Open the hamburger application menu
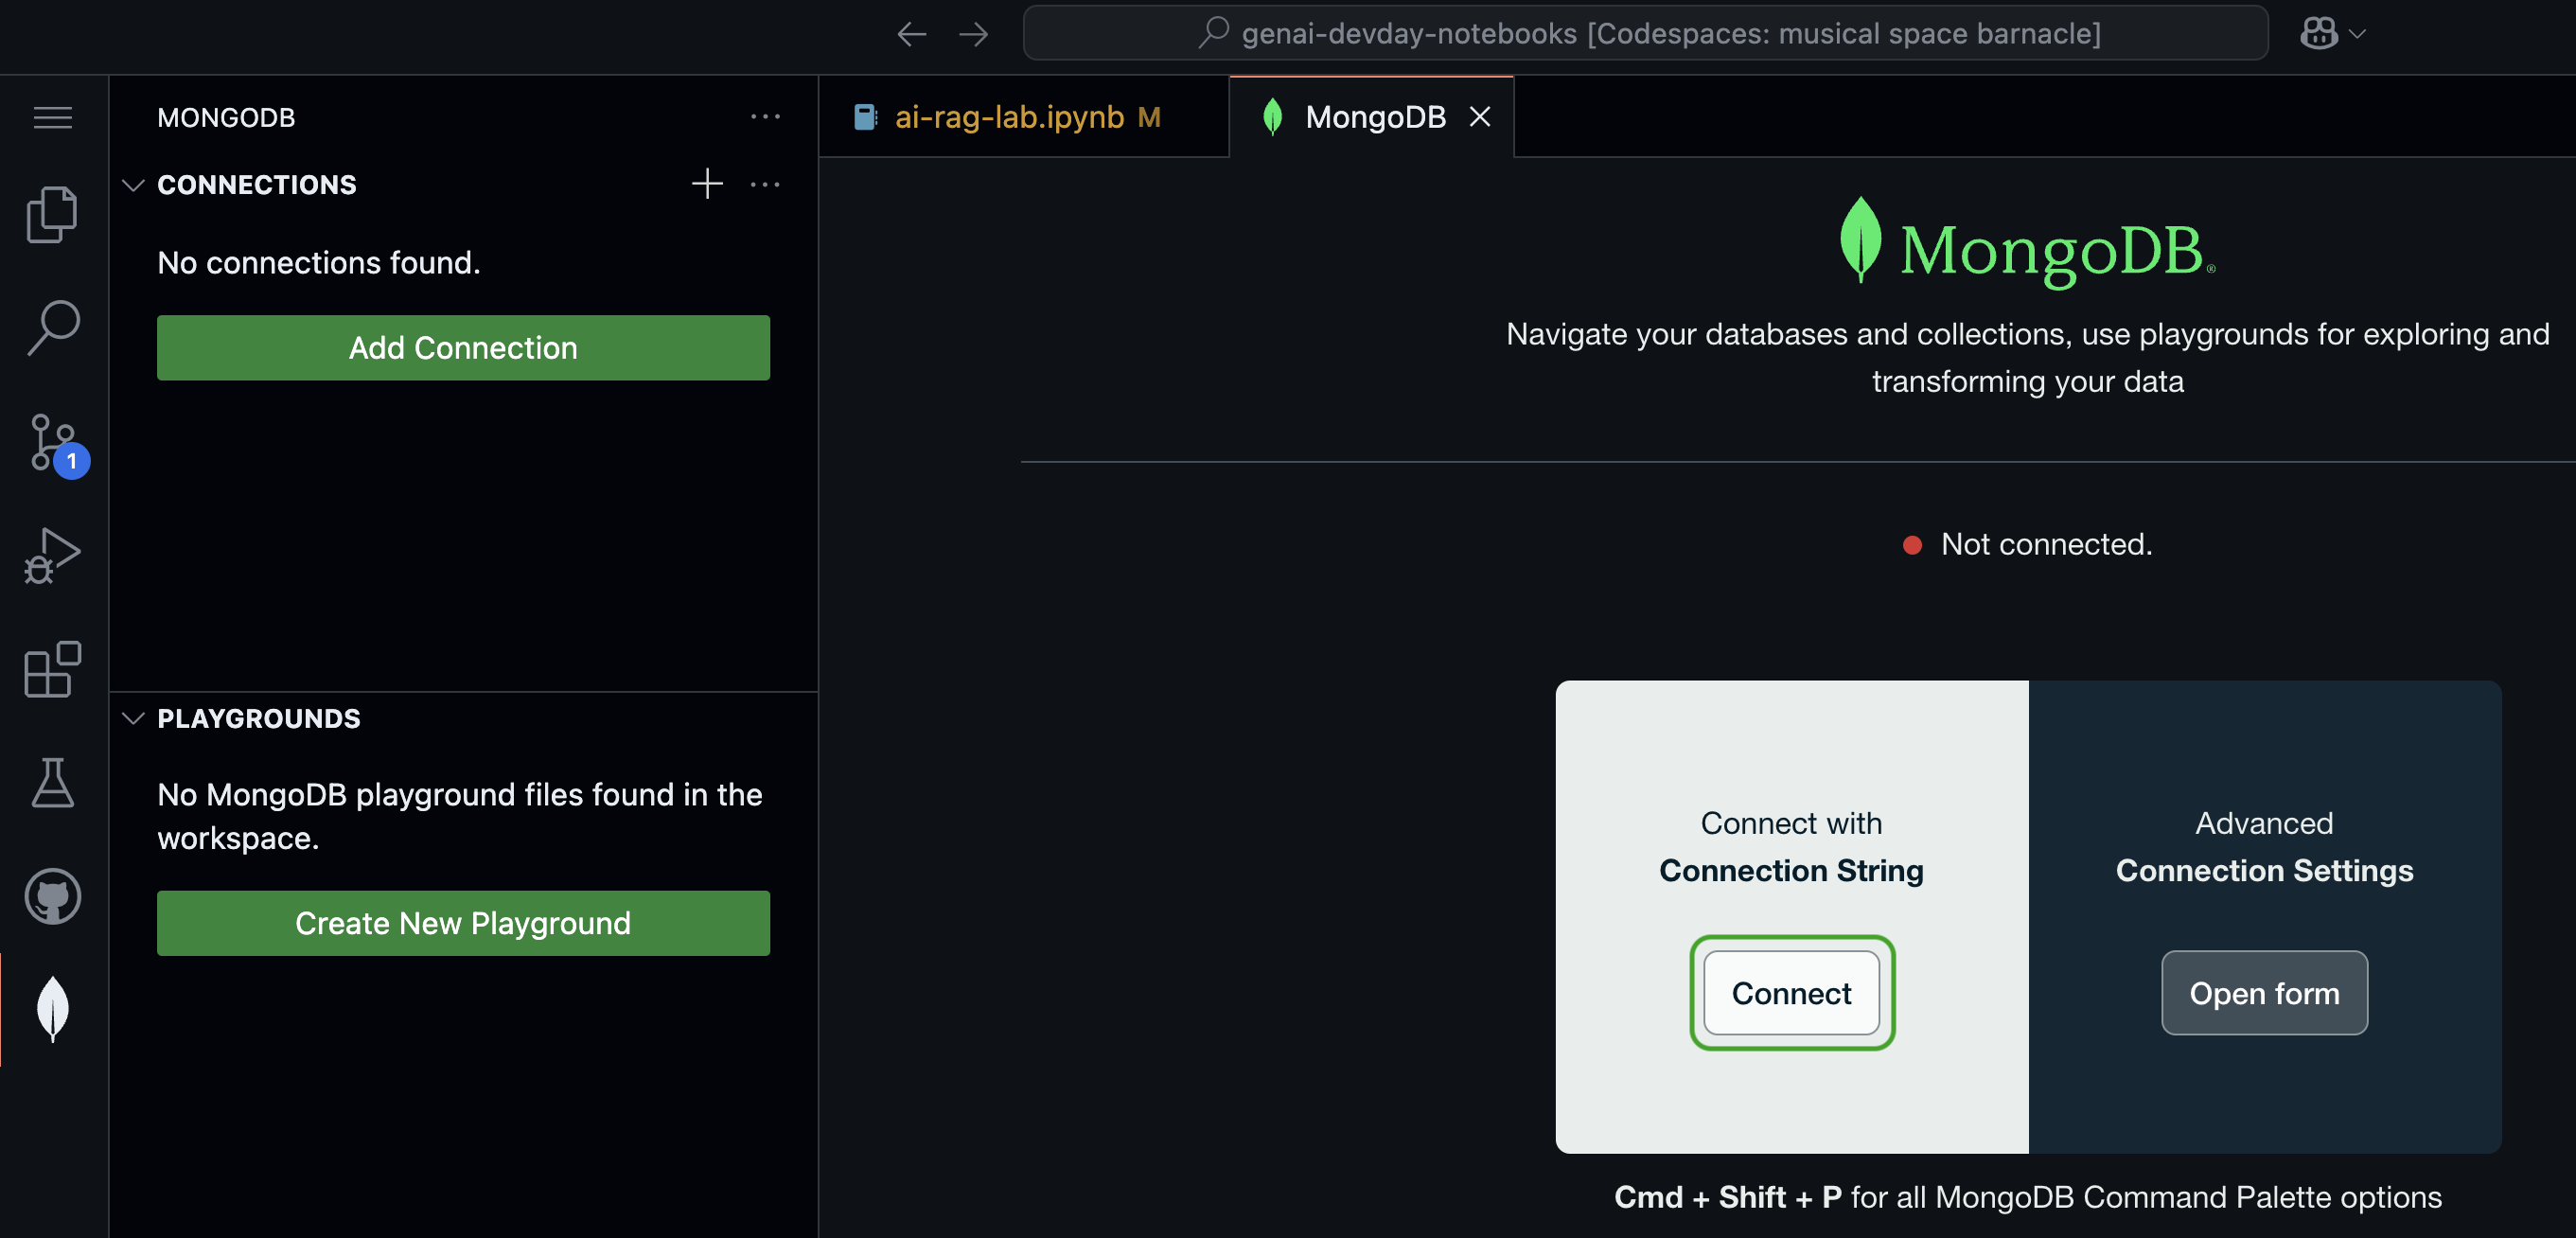 (53, 118)
